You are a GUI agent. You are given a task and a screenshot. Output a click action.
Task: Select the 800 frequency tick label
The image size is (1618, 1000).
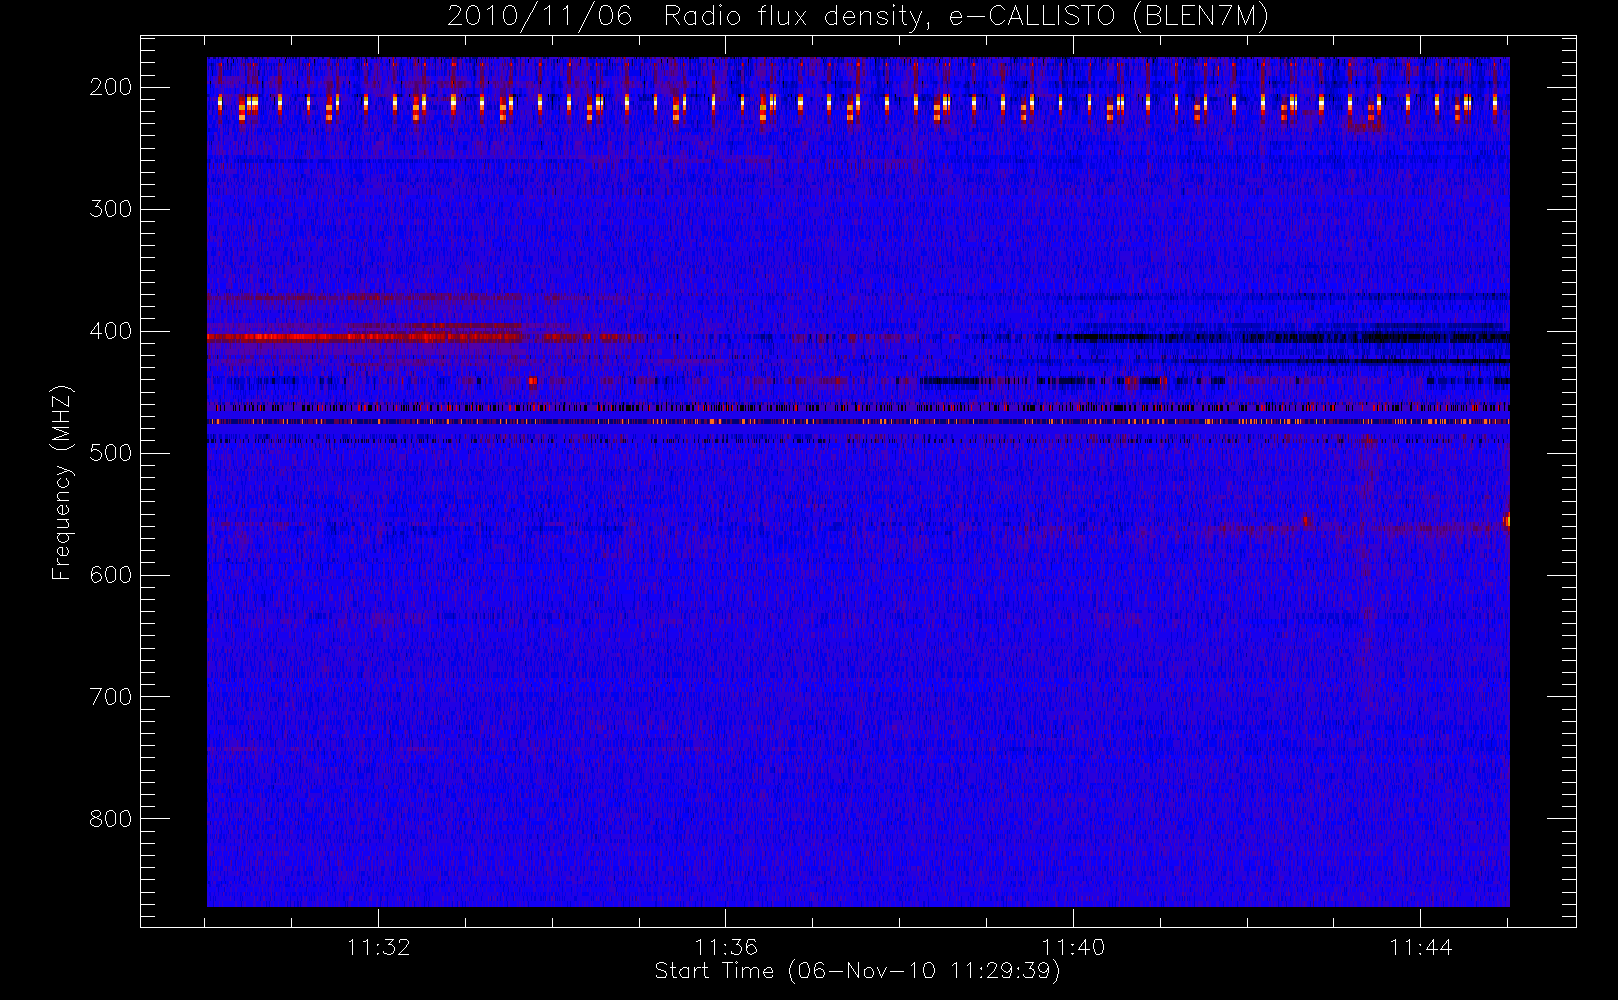tap(111, 819)
